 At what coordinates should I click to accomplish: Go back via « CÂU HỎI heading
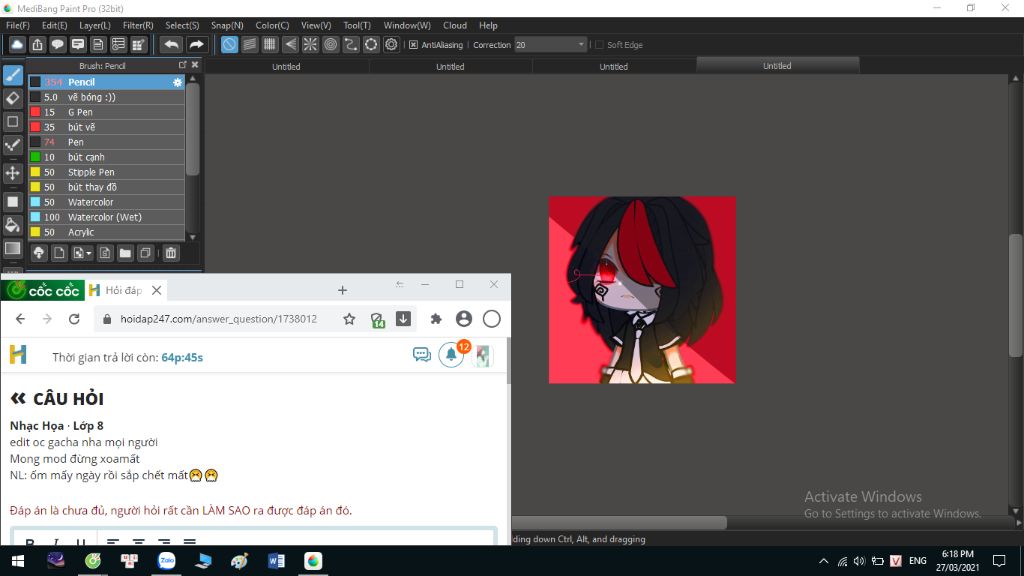pyautogui.click(x=57, y=398)
